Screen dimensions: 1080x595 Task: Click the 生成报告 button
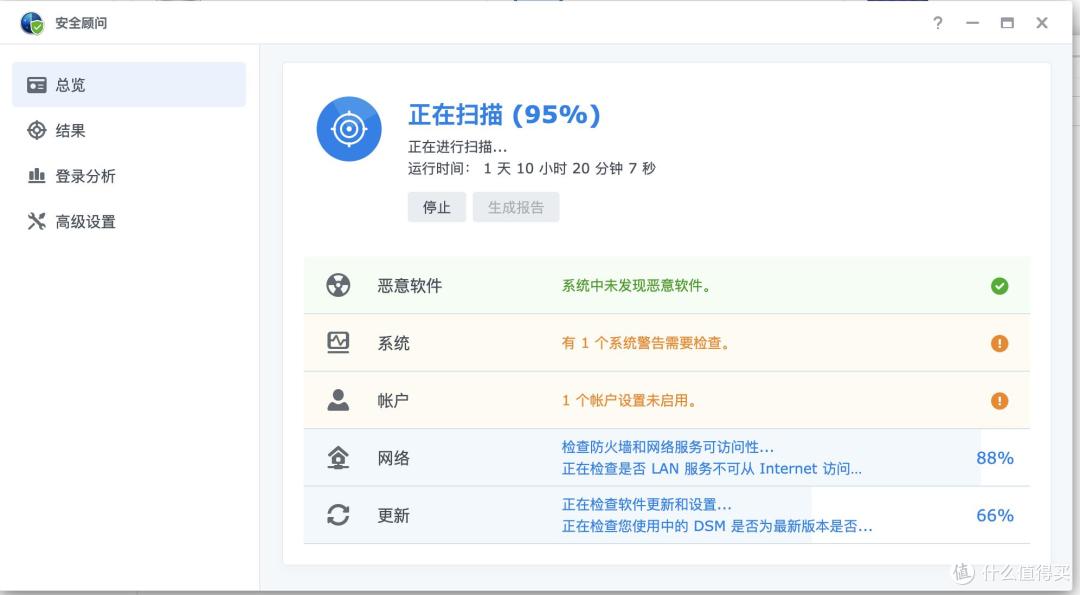tap(516, 207)
